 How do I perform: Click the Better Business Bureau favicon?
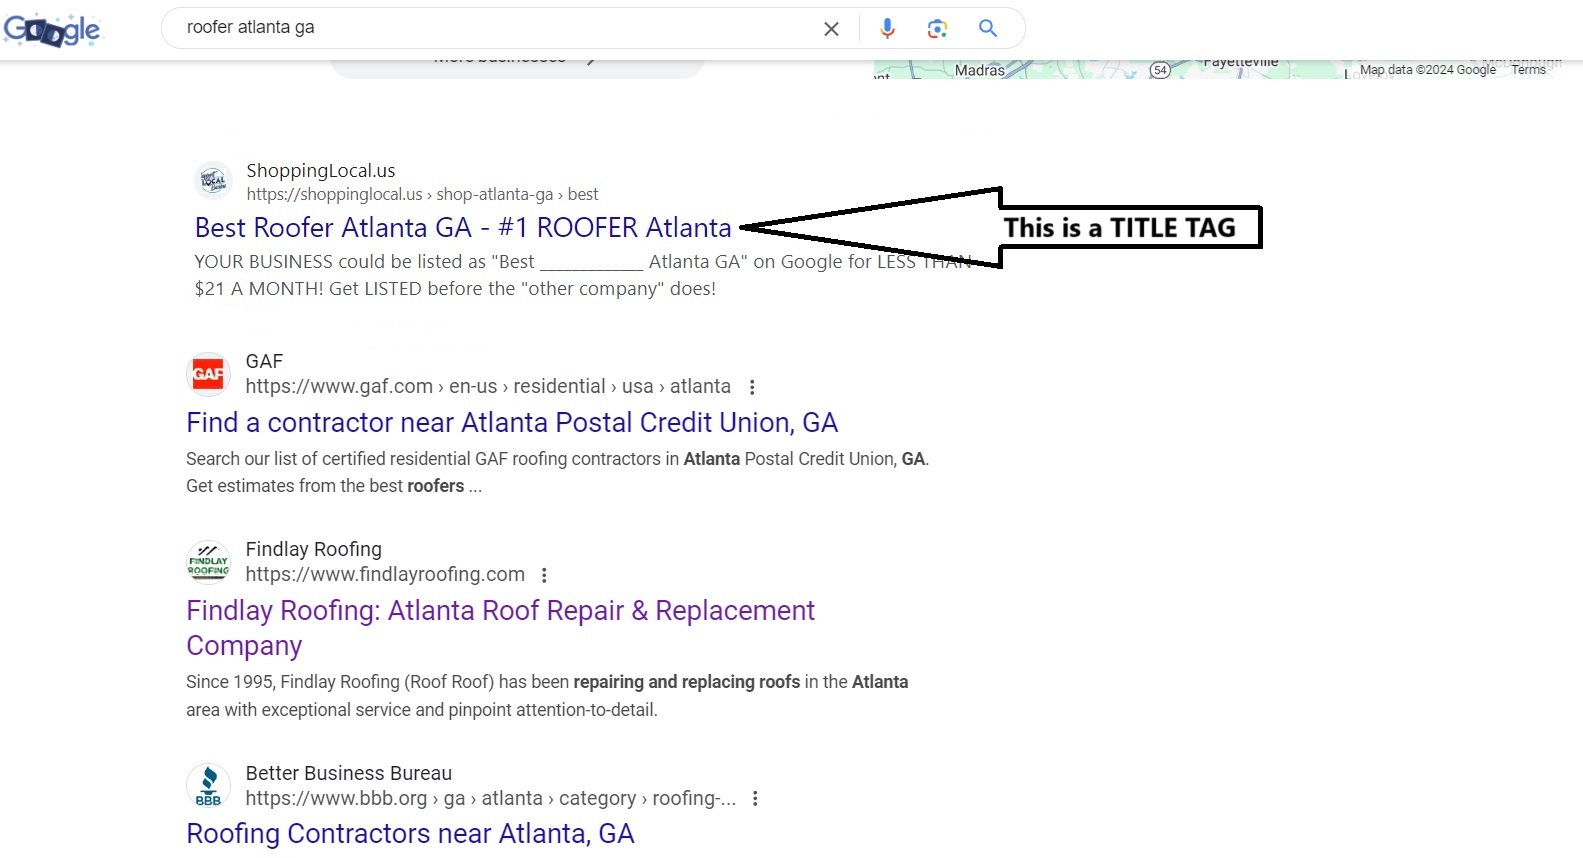[x=208, y=786]
